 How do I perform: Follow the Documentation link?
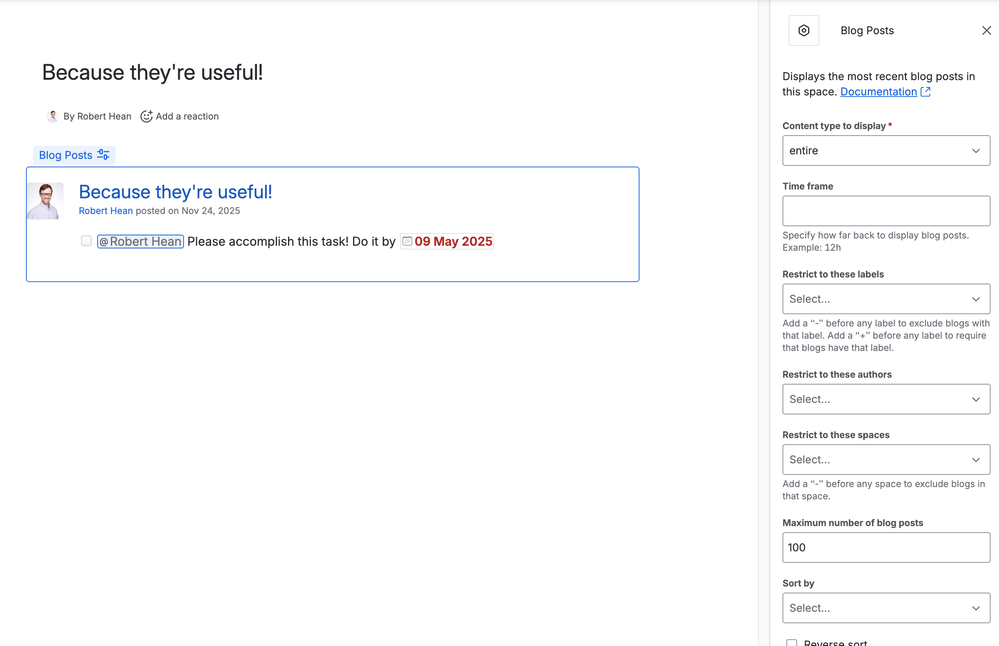880,91
